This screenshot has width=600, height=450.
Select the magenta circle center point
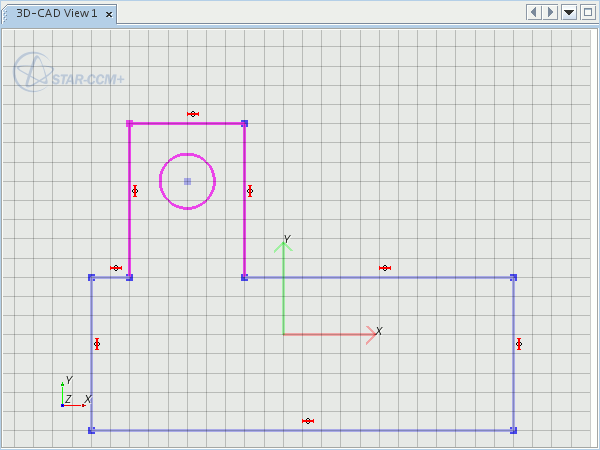point(187,181)
